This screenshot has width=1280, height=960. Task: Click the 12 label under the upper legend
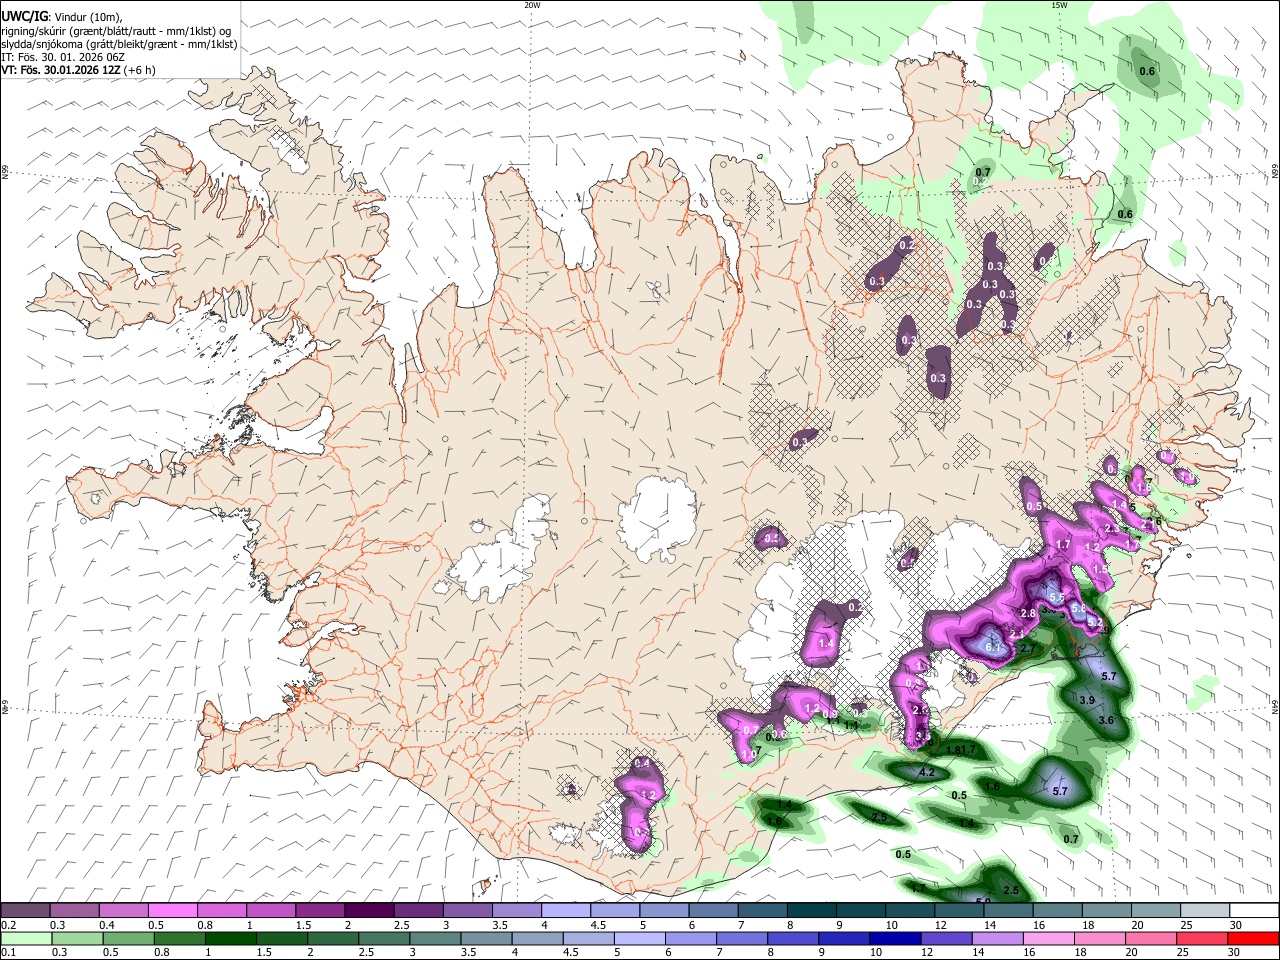pos(941,925)
